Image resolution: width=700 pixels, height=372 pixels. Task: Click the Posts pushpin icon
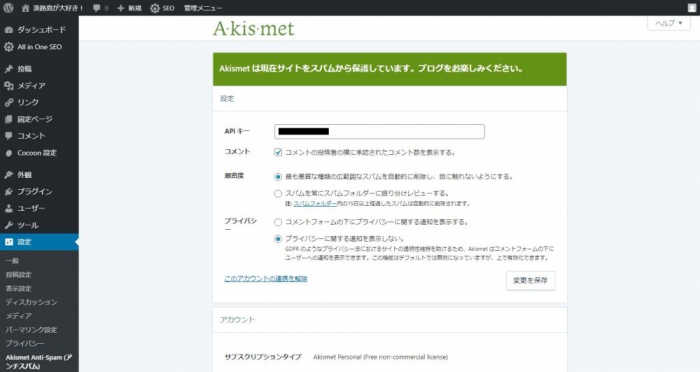(8, 69)
